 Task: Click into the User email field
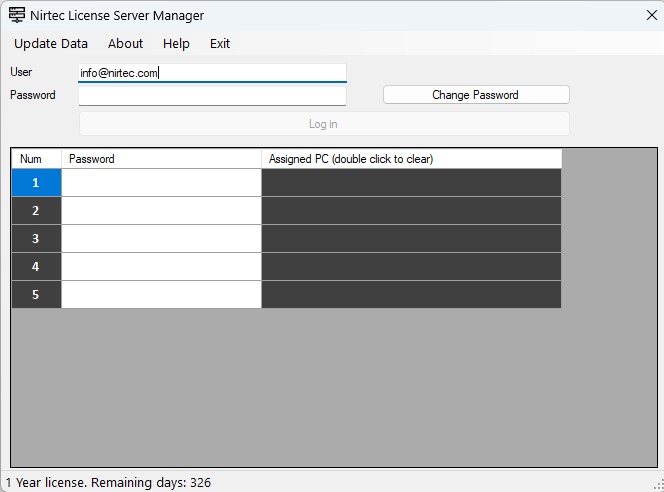pos(212,73)
